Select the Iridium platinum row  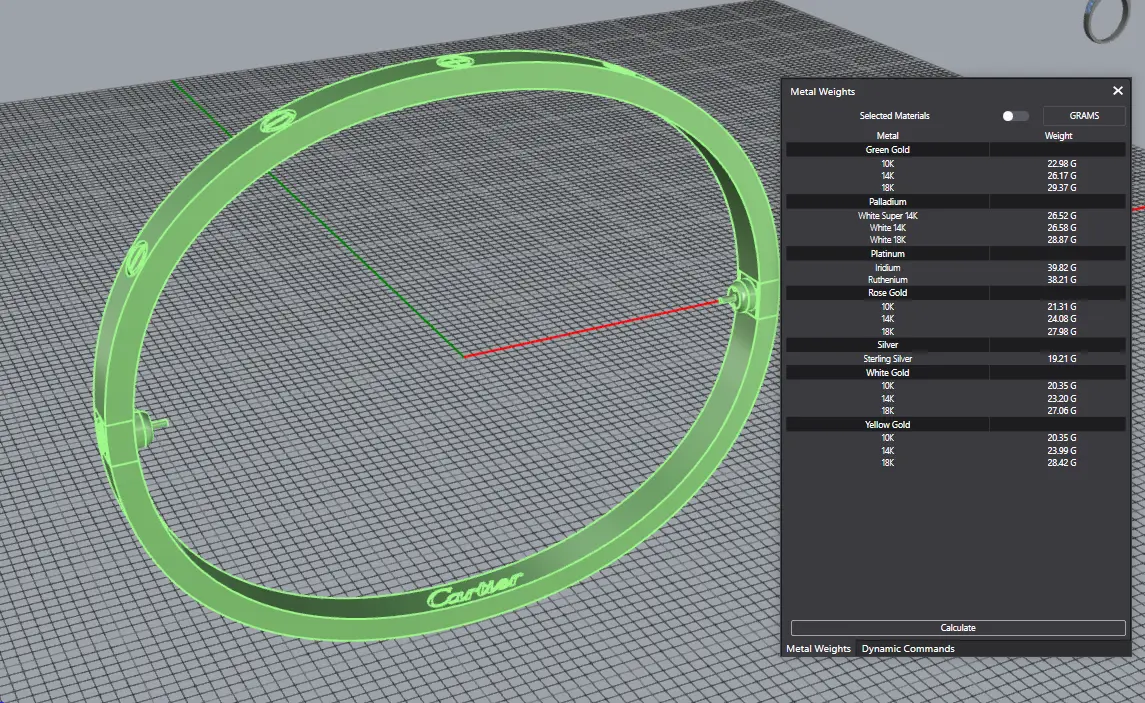click(x=887, y=268)
